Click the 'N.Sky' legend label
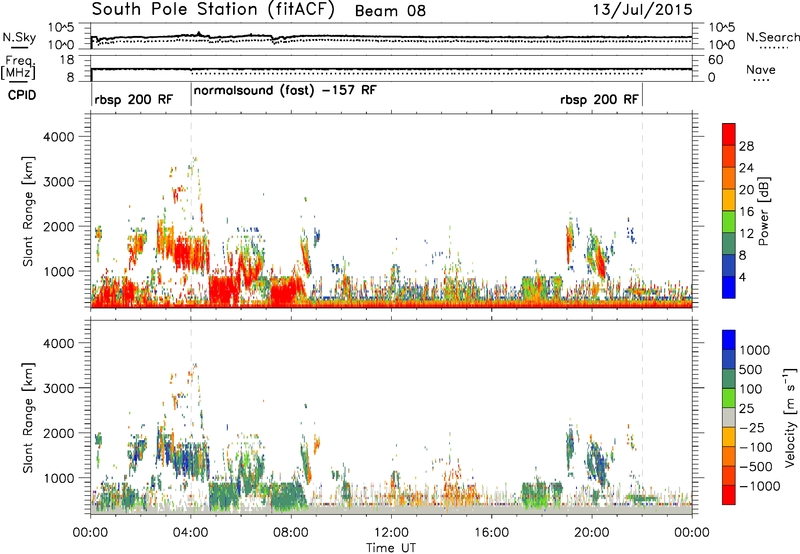Screen dimensions: 800x554 tap(19, 38)
